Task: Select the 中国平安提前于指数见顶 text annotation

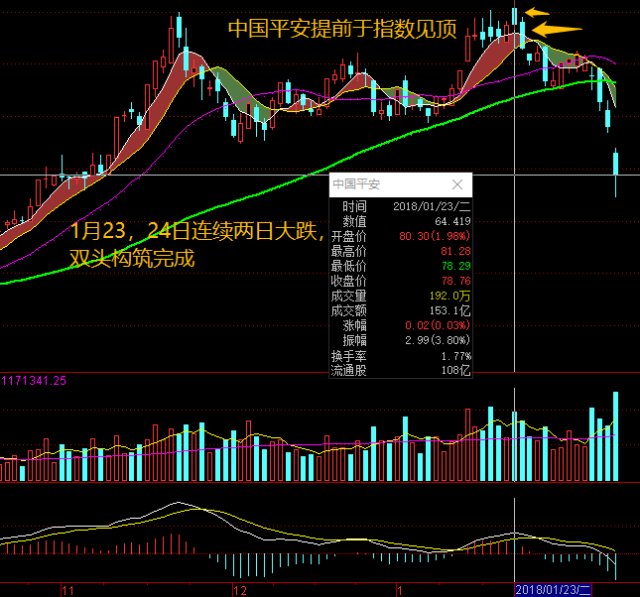Action: click(342, 29)
